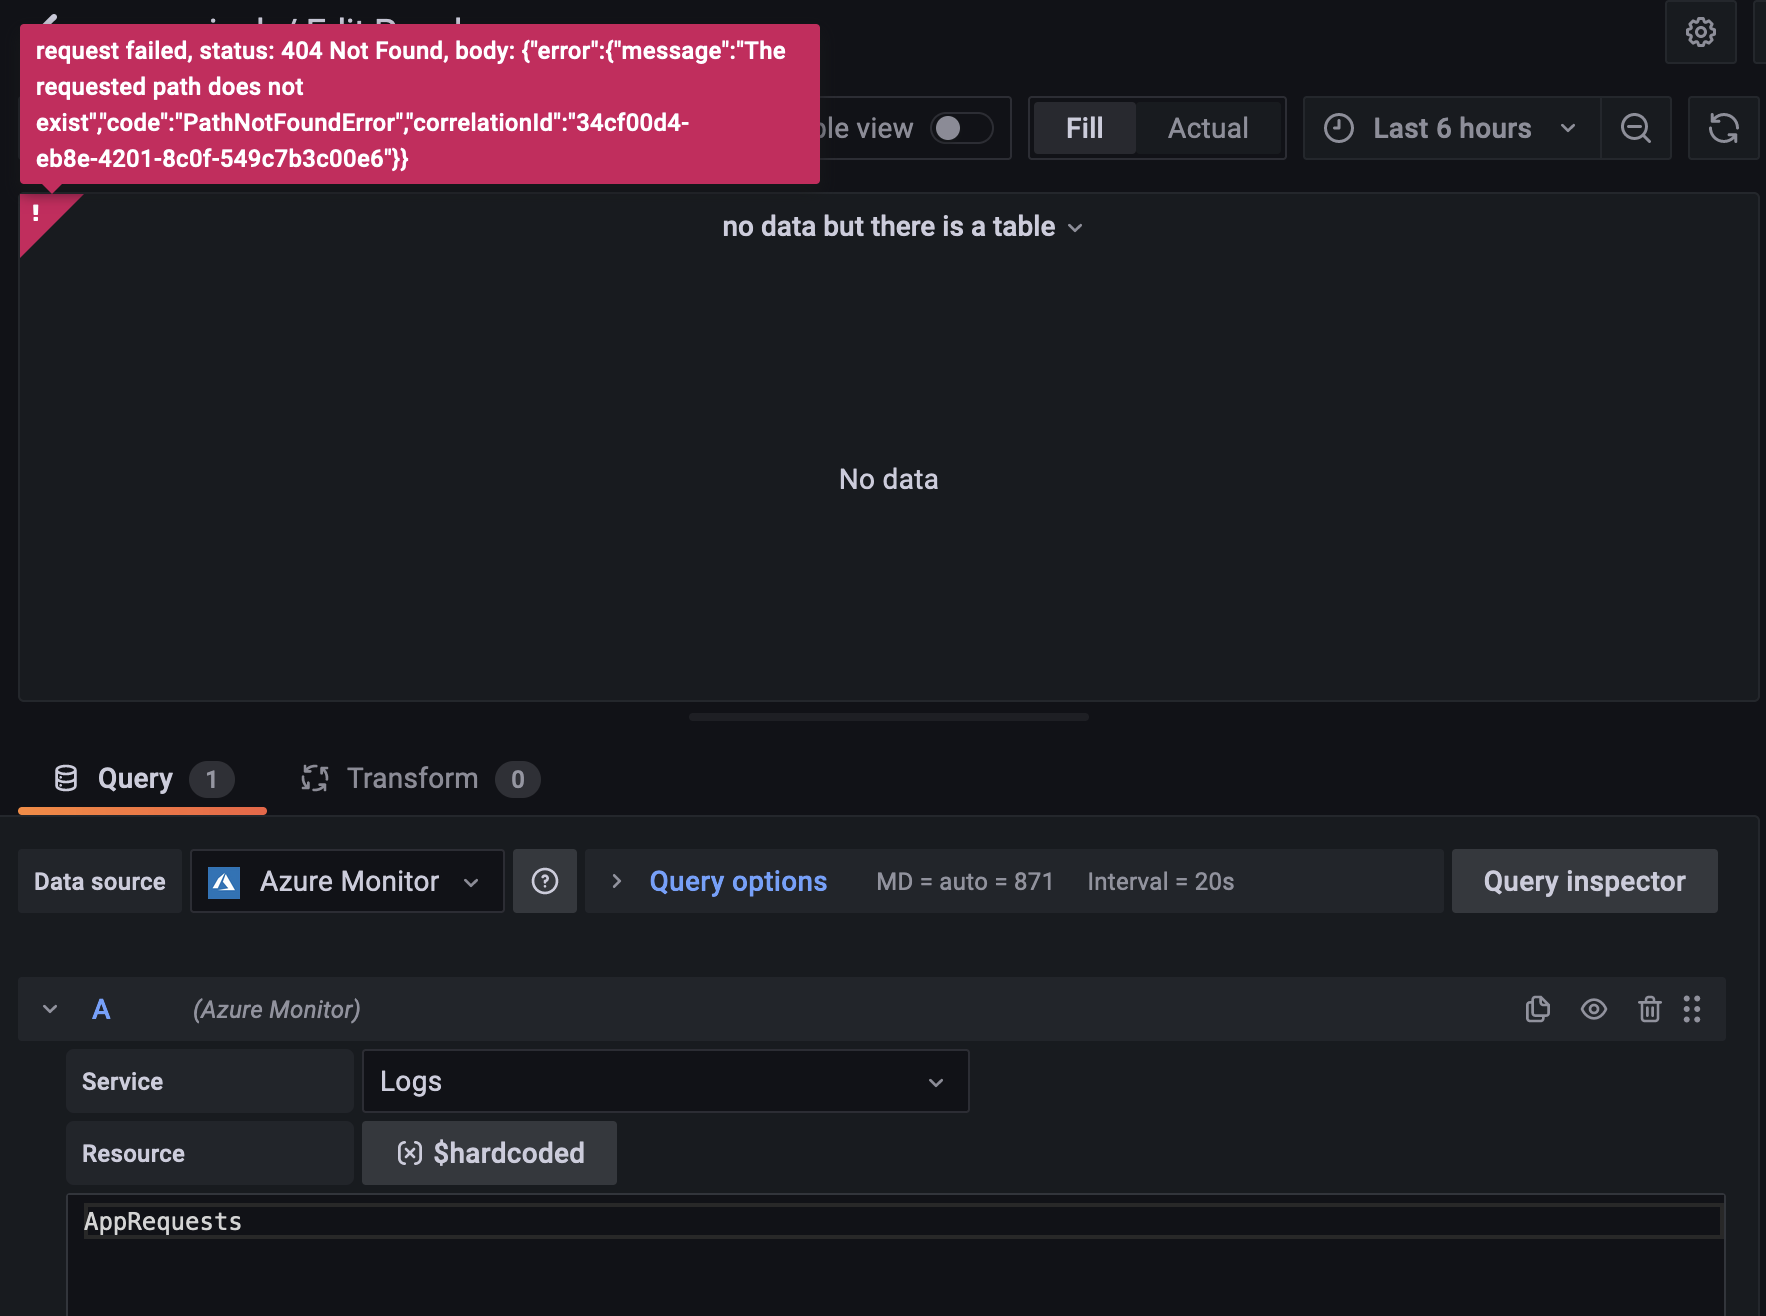Viewport: 1766px width, 1316px height.
Task: Click the Azure Monitor datasource logo
Action: (x=226, y=881)
